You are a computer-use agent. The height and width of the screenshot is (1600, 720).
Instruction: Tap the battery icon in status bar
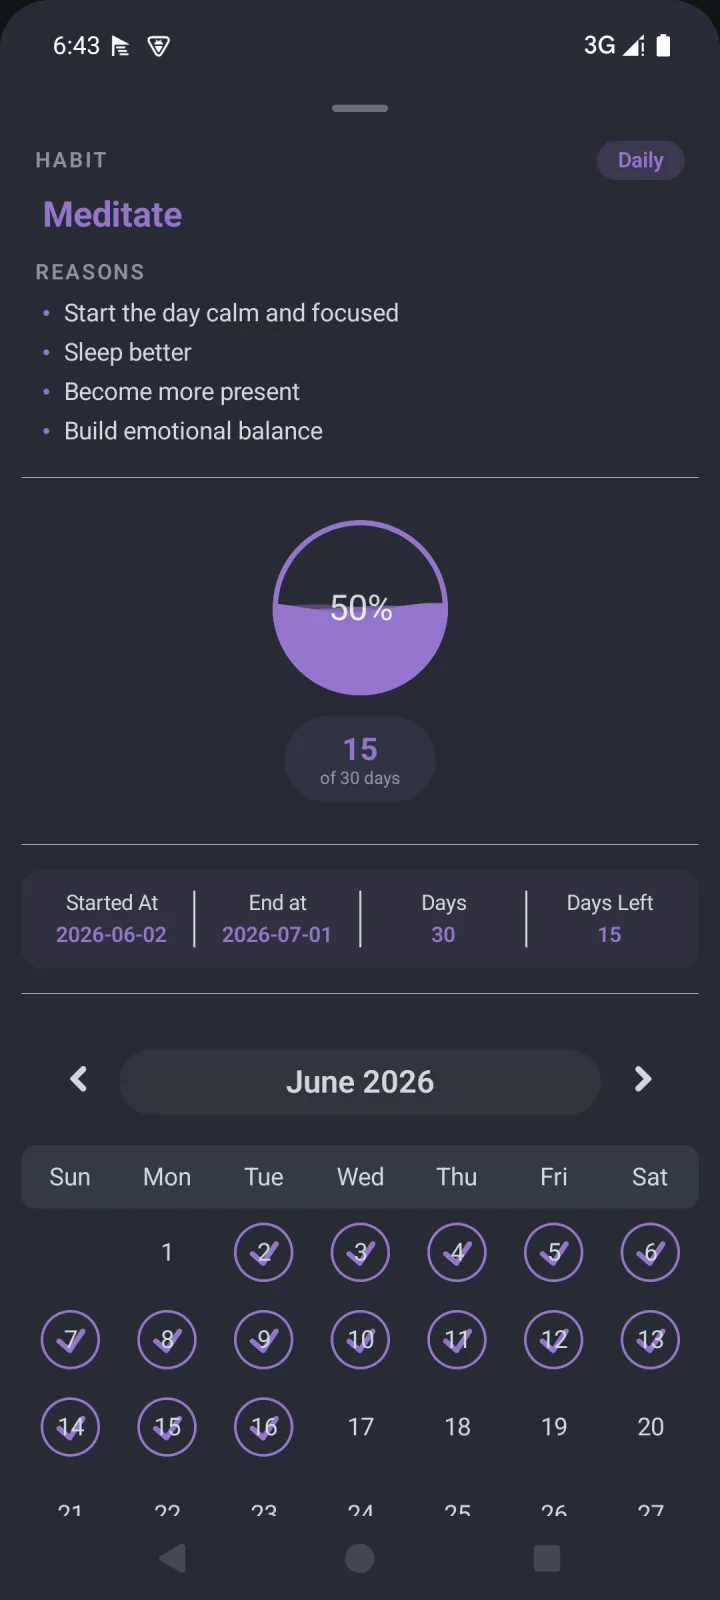click(663, 46)
